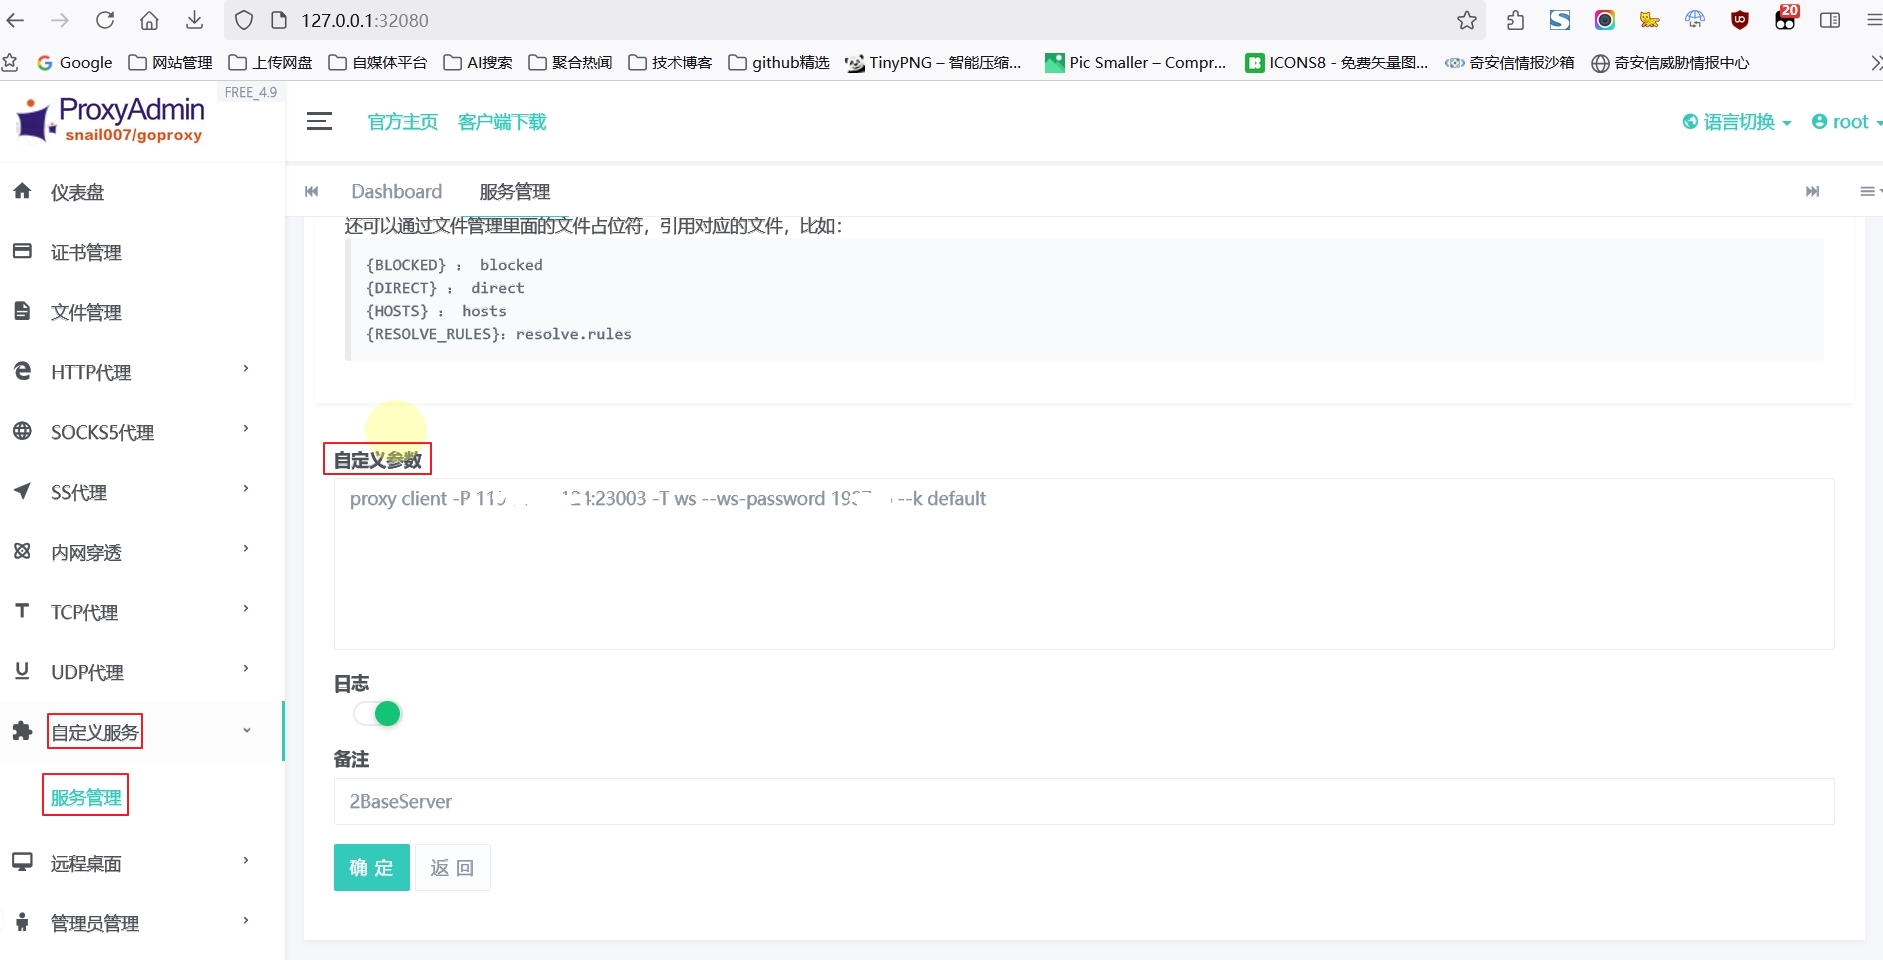Image resolution: width=1883 pixels, height=960 pixels.
Task: Click the 确定 confirm button
Action: click(x=371, y=867)
